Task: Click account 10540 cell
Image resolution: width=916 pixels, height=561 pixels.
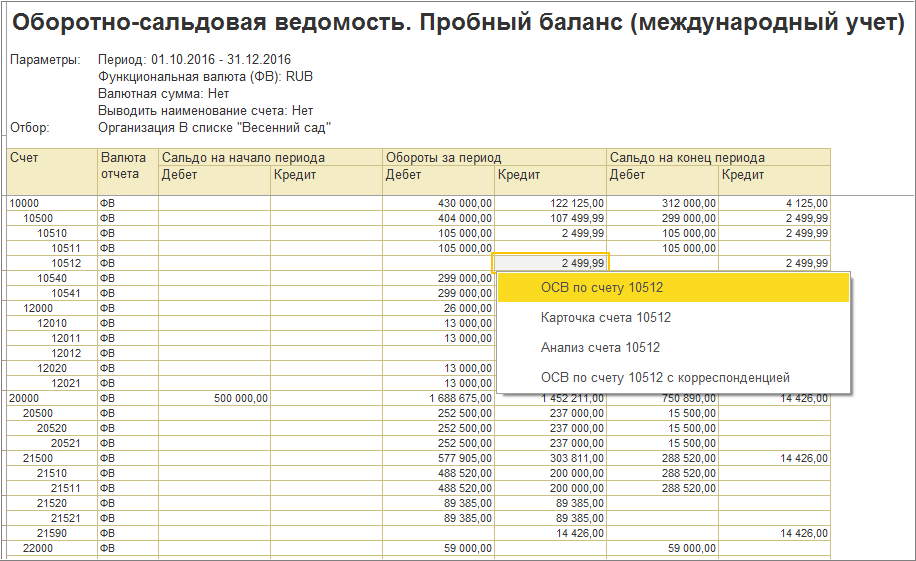Action: pyautogui.click(x=52, y=278)
